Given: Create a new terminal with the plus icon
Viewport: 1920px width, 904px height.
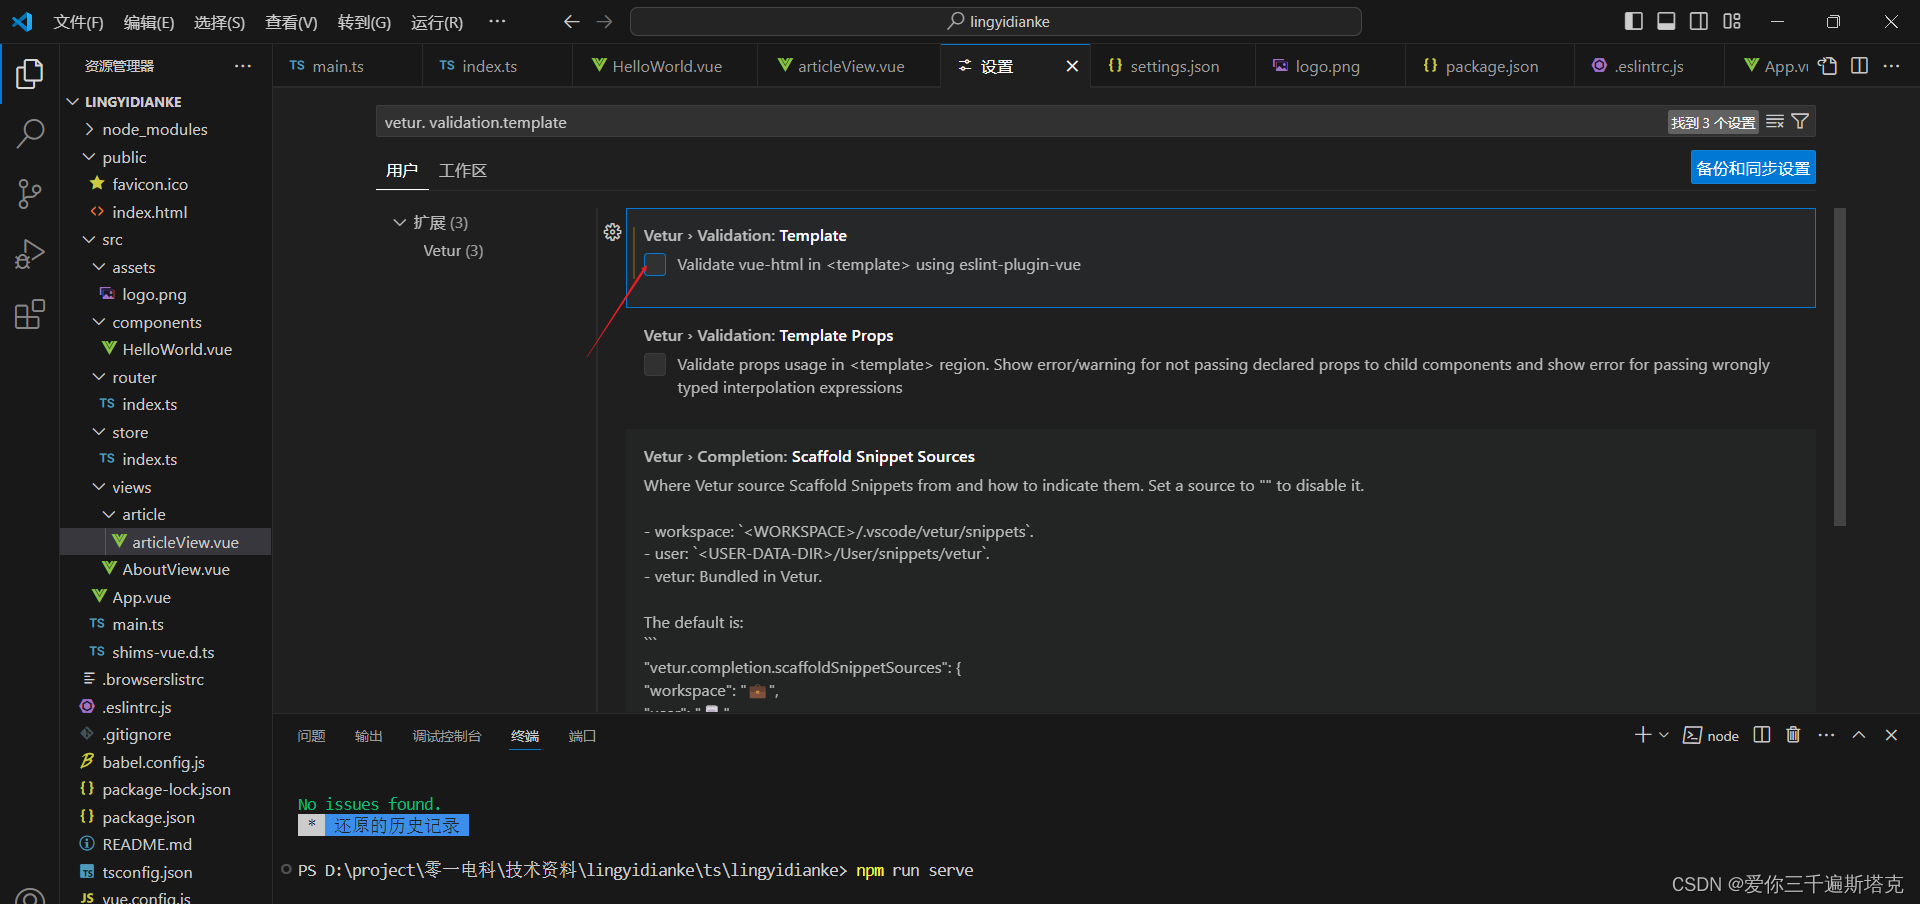Looking at the screenshot, I should click(x=1641, y=735).
